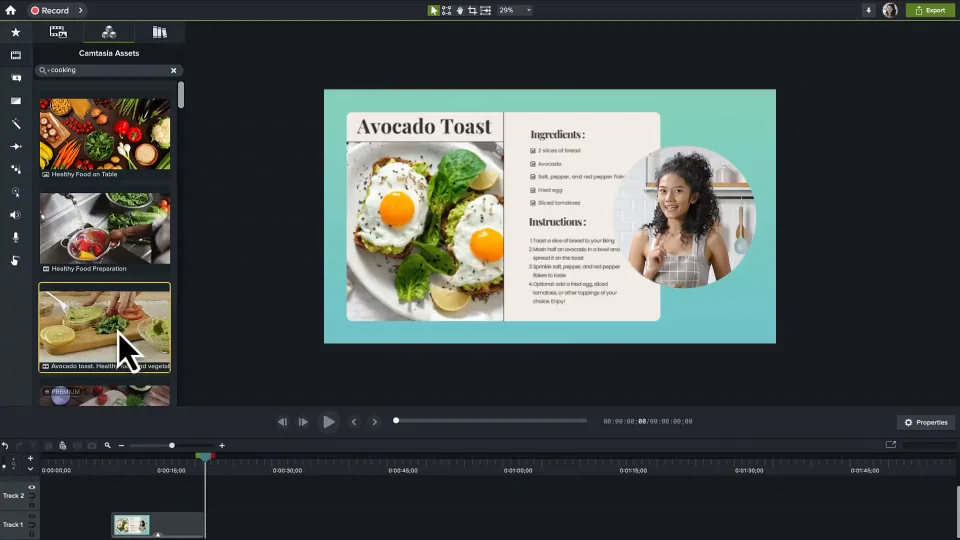The width and height of the screenshot is (960, 540).
Task: Activate the Pan hand tool
Action: pyautogui.click(x=459, y=10)
